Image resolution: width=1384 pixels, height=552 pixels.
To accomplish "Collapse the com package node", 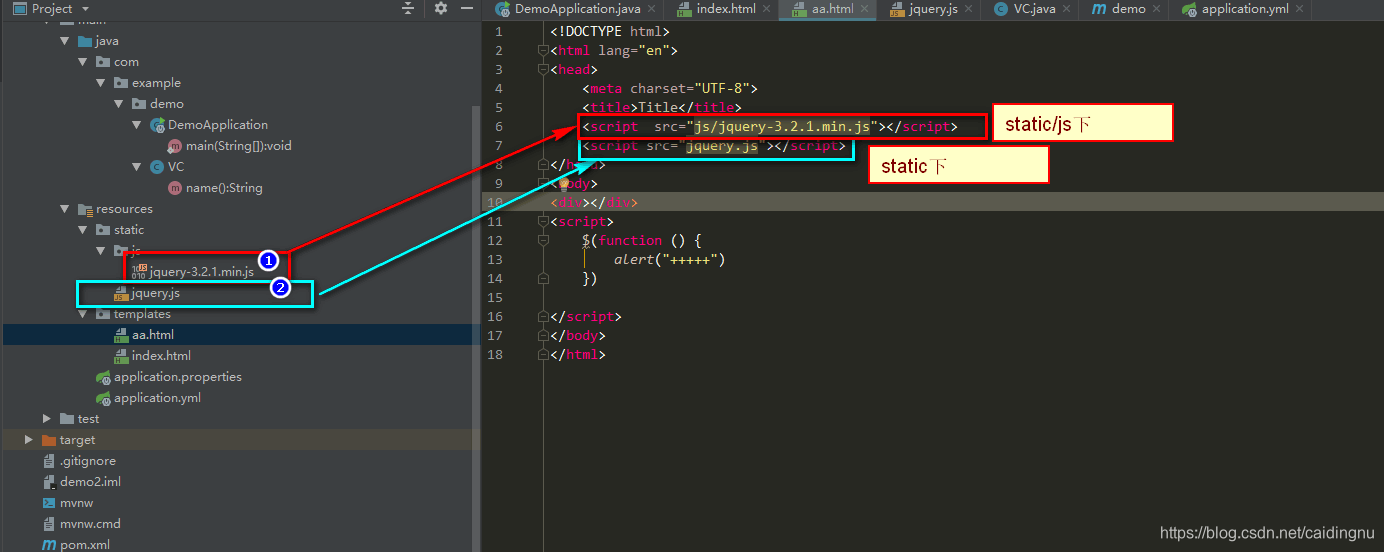I will [x=83, y=62].
